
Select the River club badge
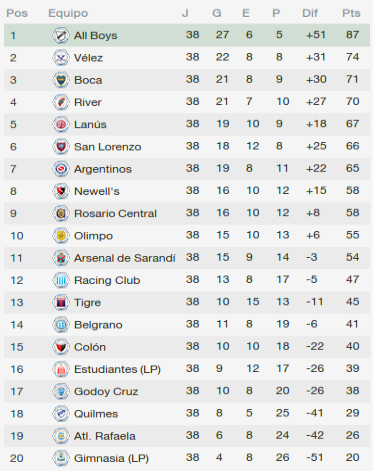(61, 102)
